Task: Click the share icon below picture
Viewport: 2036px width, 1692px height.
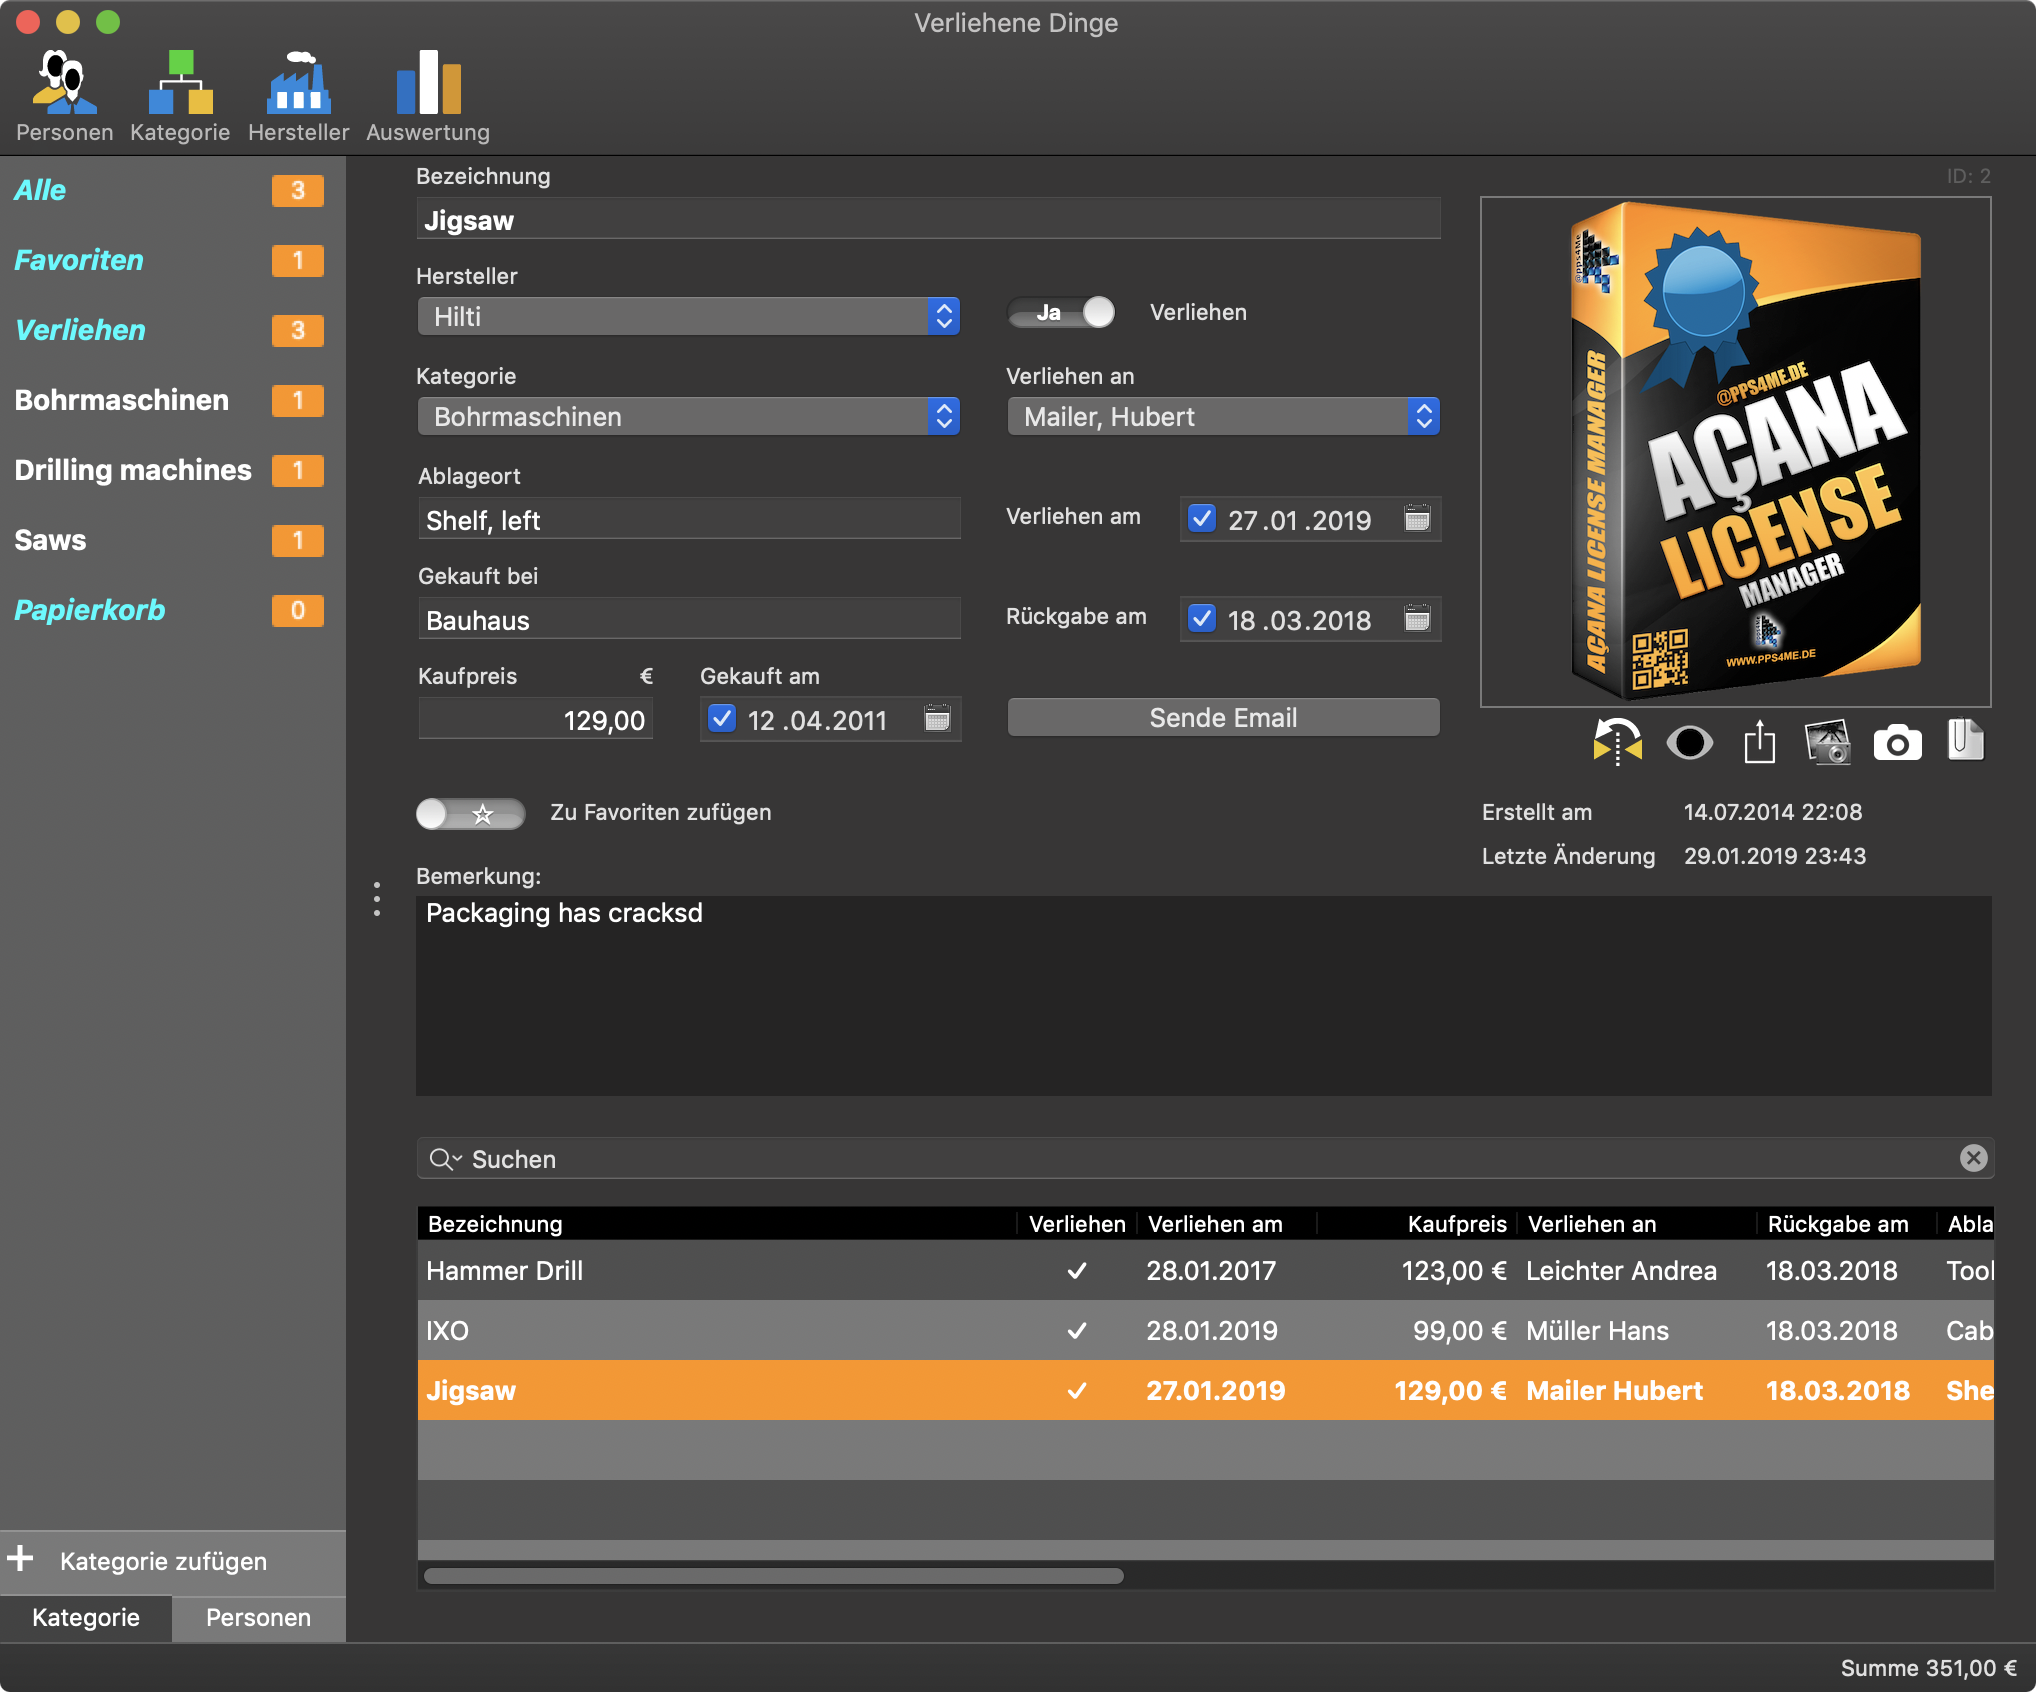Action: pos(1760,742)
